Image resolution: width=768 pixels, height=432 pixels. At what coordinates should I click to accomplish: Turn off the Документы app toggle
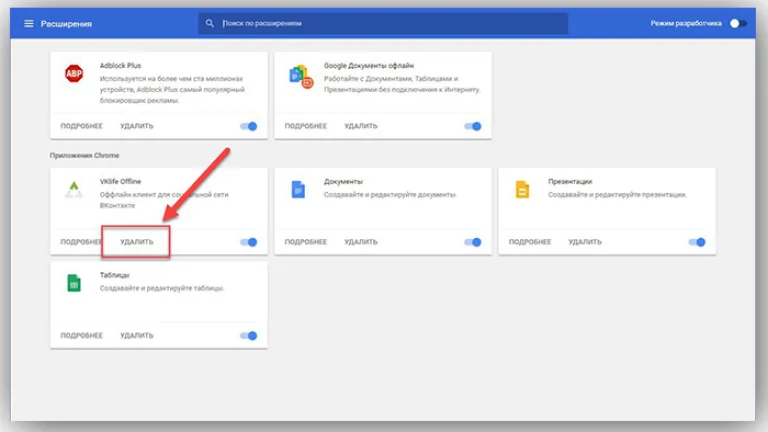click(473, 242)
